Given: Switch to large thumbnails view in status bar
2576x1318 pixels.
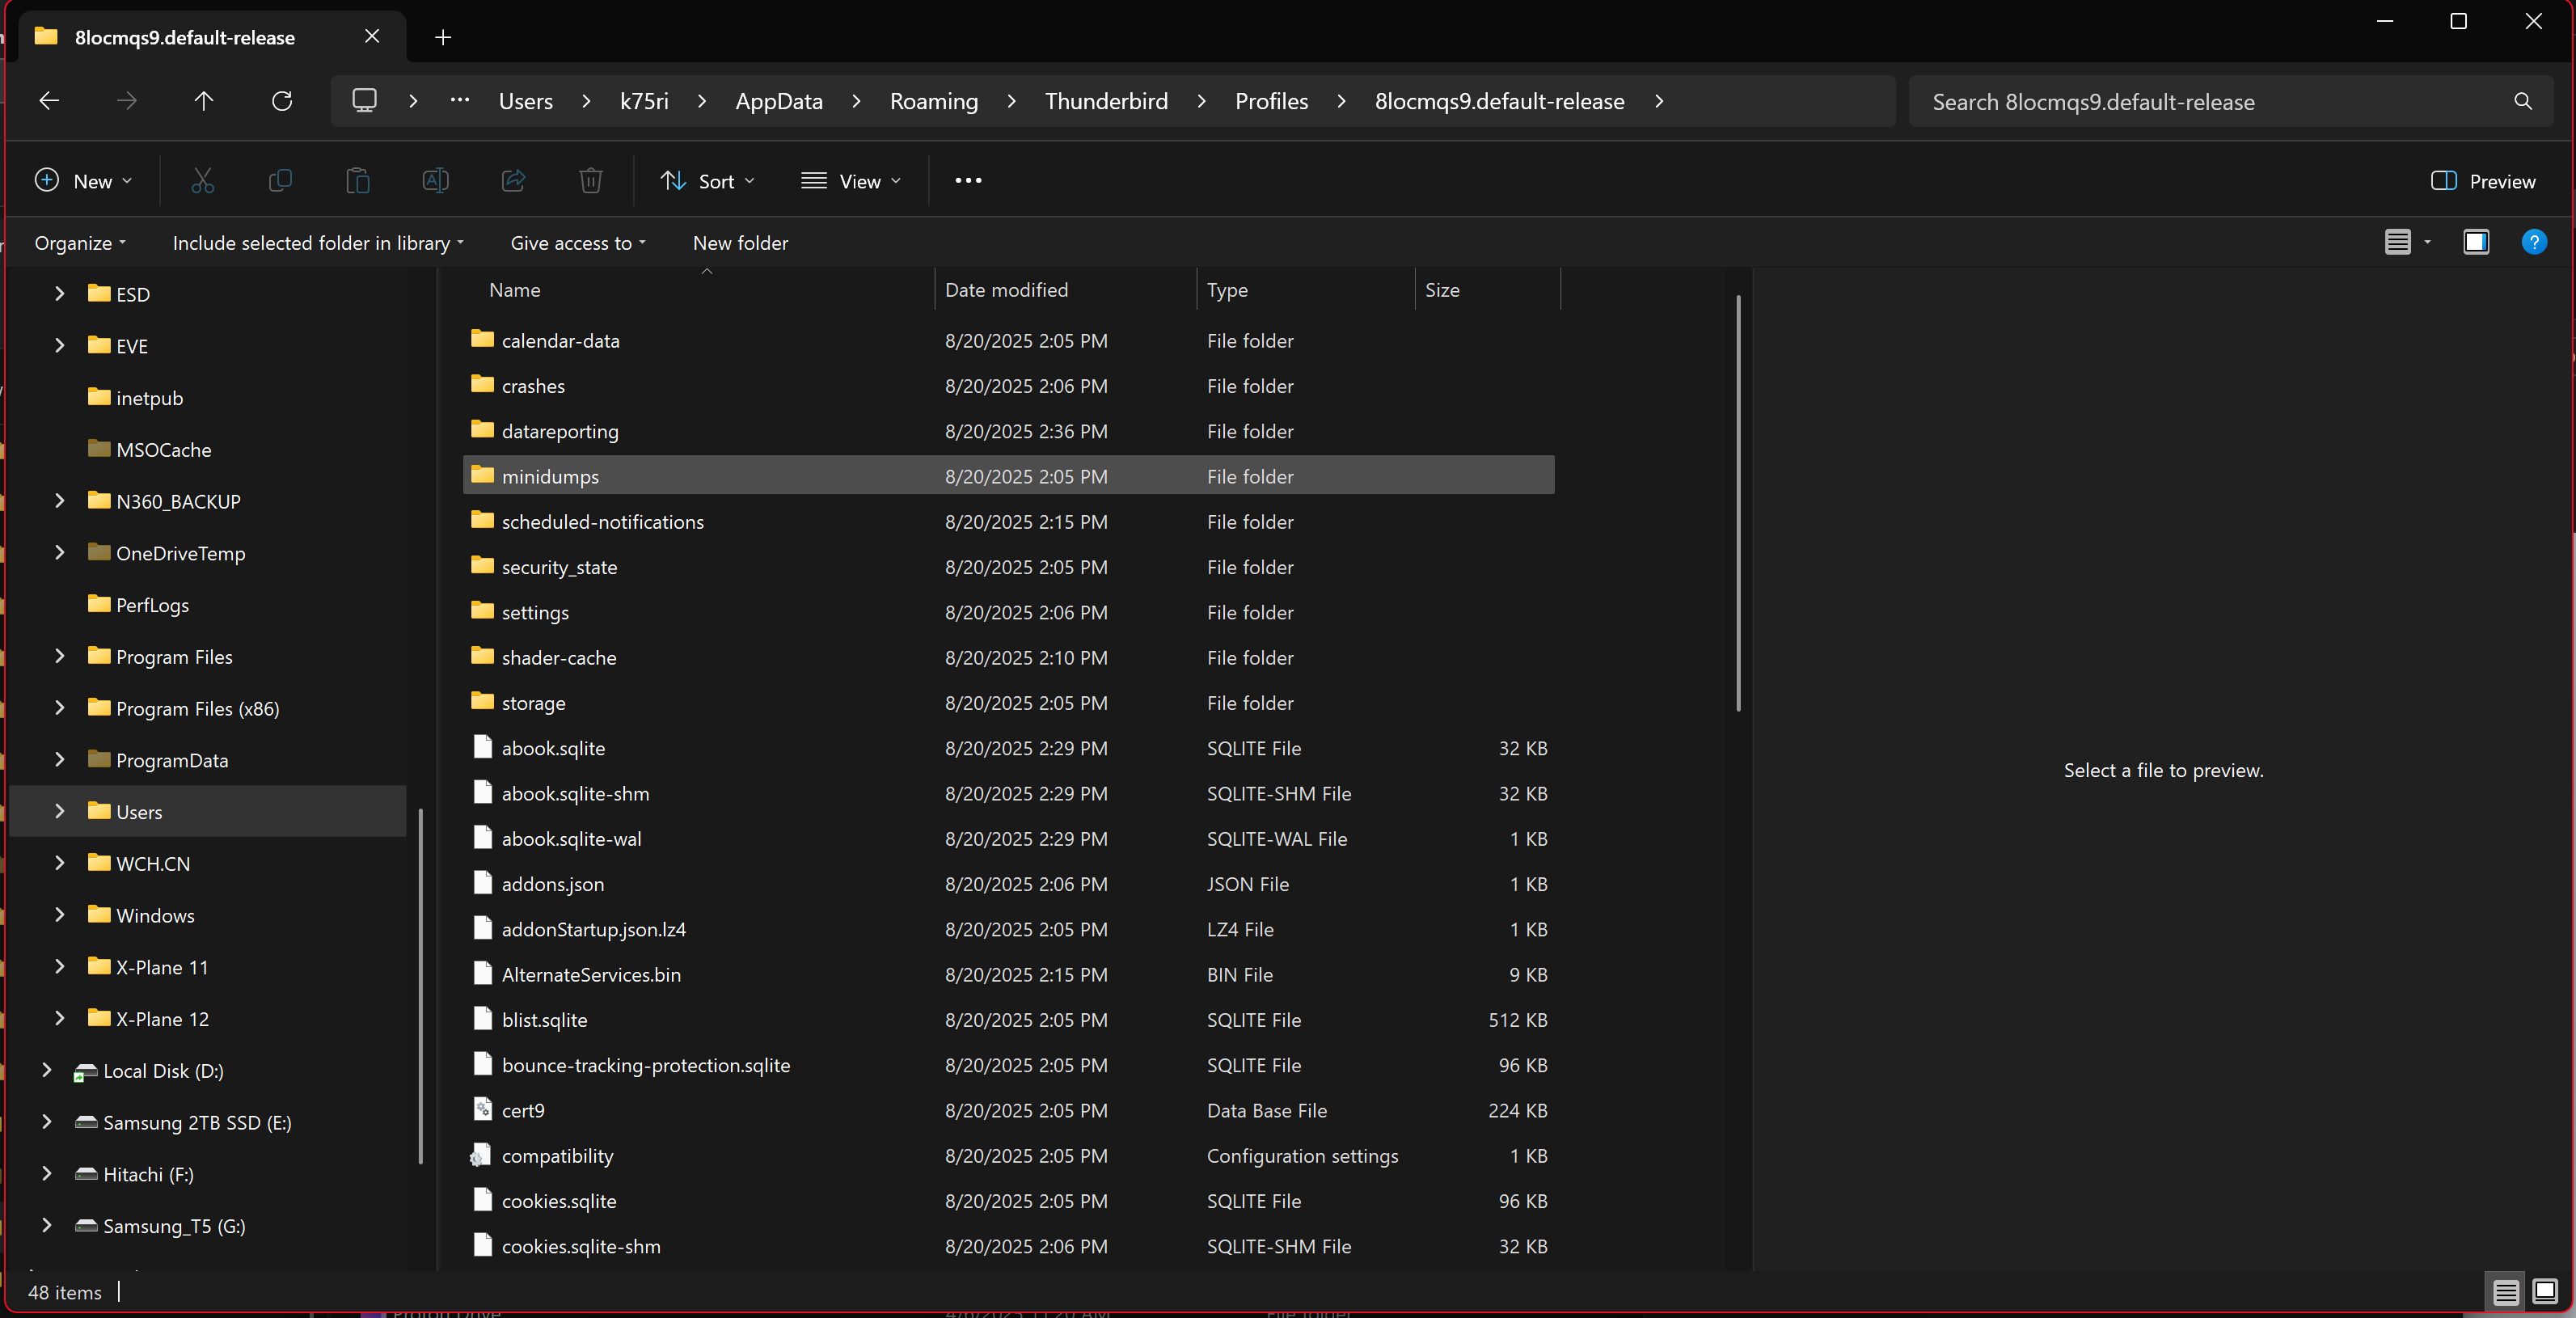Looking at the screenshot, I should click(2544, 1291).
